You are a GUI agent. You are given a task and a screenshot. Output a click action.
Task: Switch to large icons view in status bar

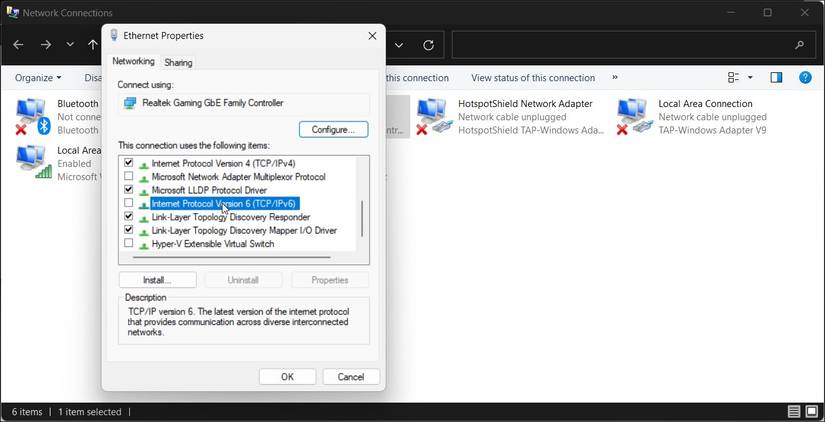coord(812,411)
